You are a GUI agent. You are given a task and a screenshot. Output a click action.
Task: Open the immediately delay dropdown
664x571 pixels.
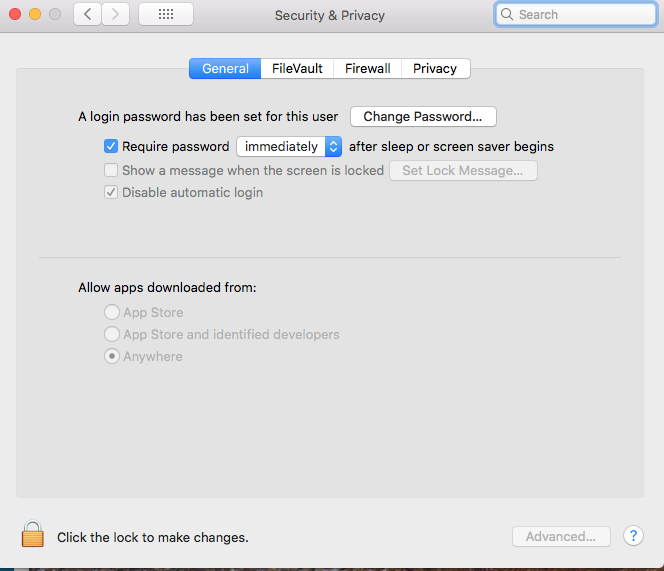(289, 147)
